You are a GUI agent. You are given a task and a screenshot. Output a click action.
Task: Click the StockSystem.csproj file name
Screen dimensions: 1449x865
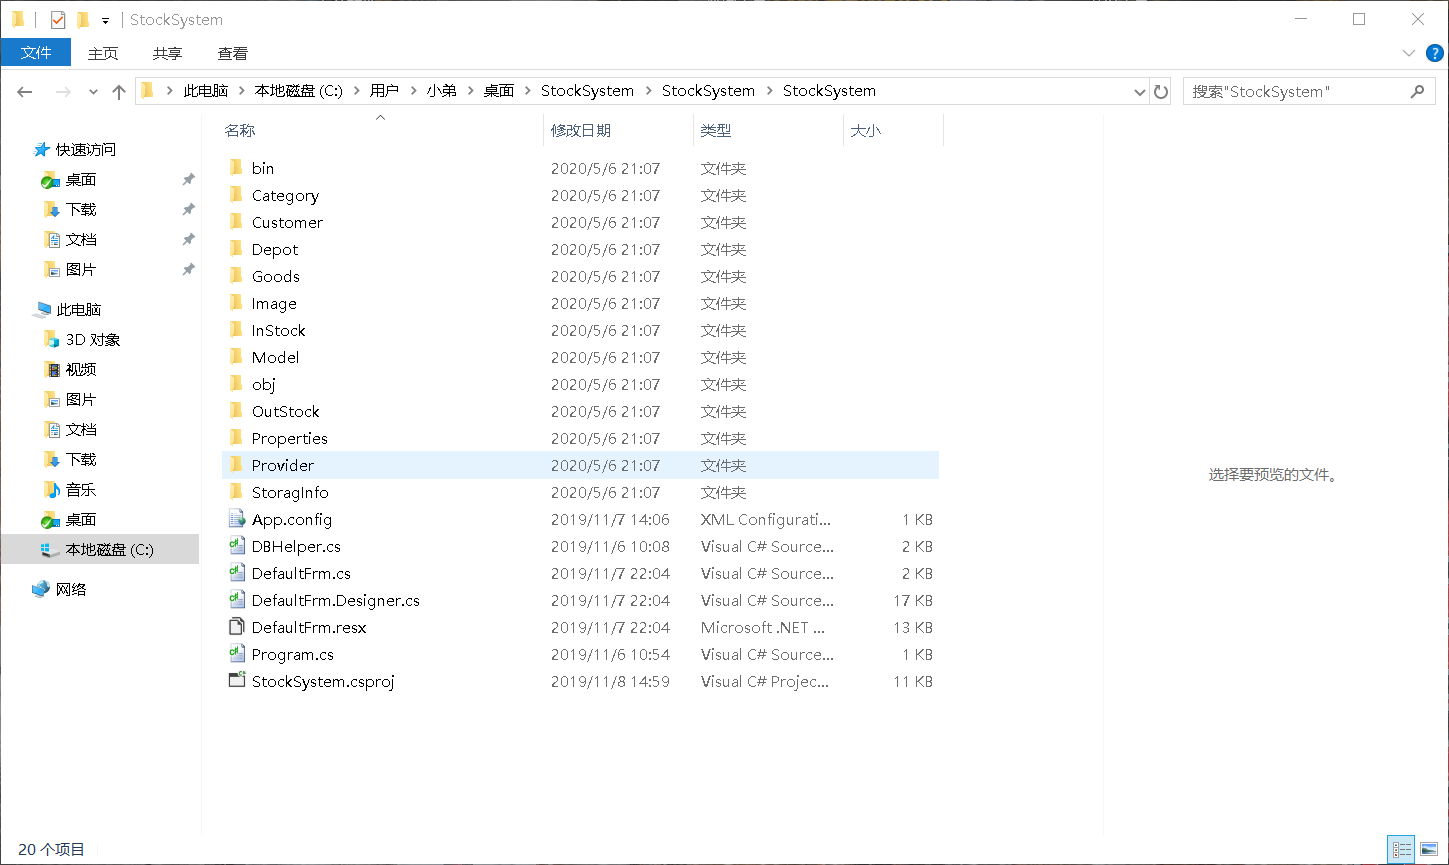[323, 681]
